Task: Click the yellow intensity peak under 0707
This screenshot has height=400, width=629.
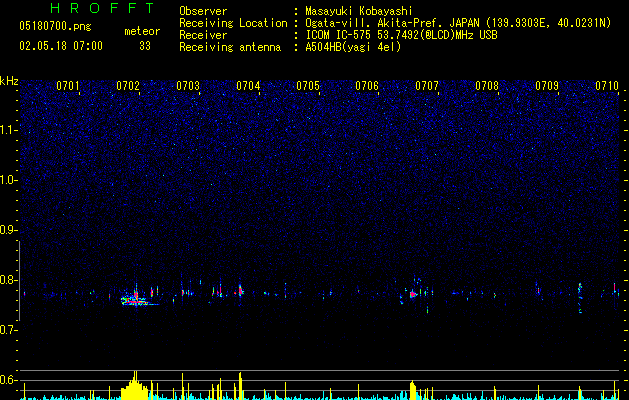Action: (x=413, y=390)
